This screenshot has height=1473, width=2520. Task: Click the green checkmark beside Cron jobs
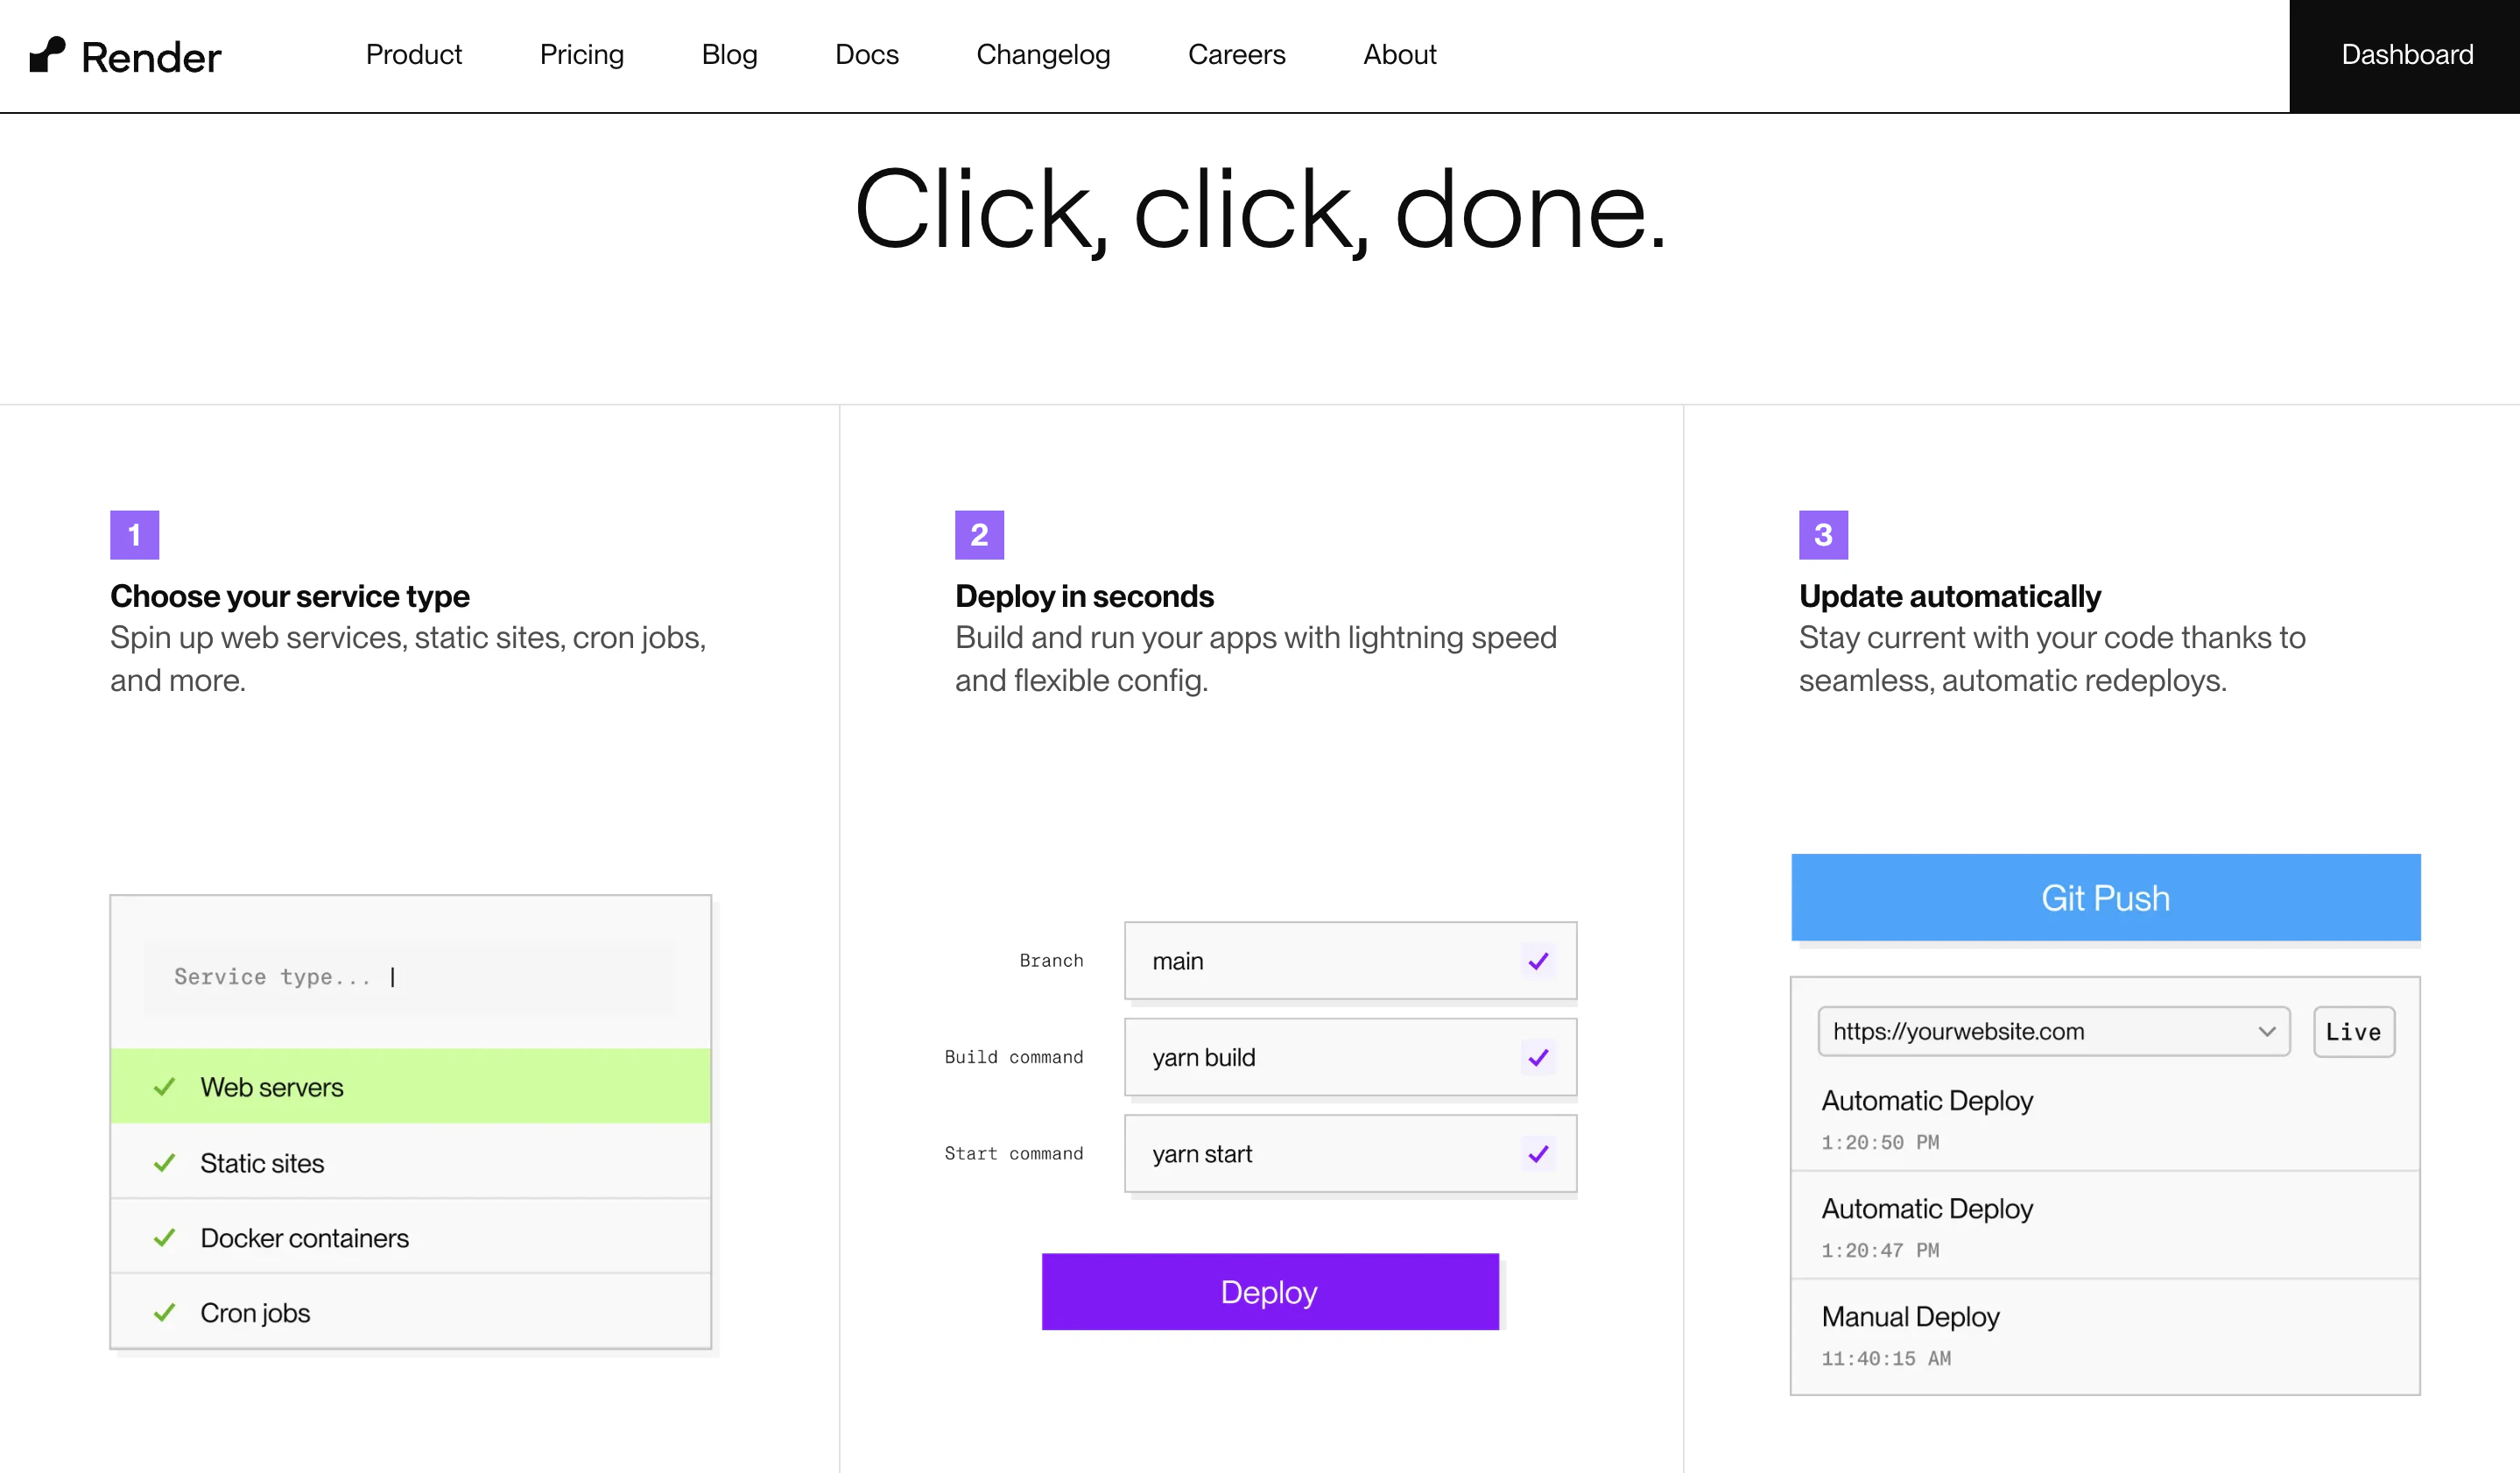[x=165, y=1313]
